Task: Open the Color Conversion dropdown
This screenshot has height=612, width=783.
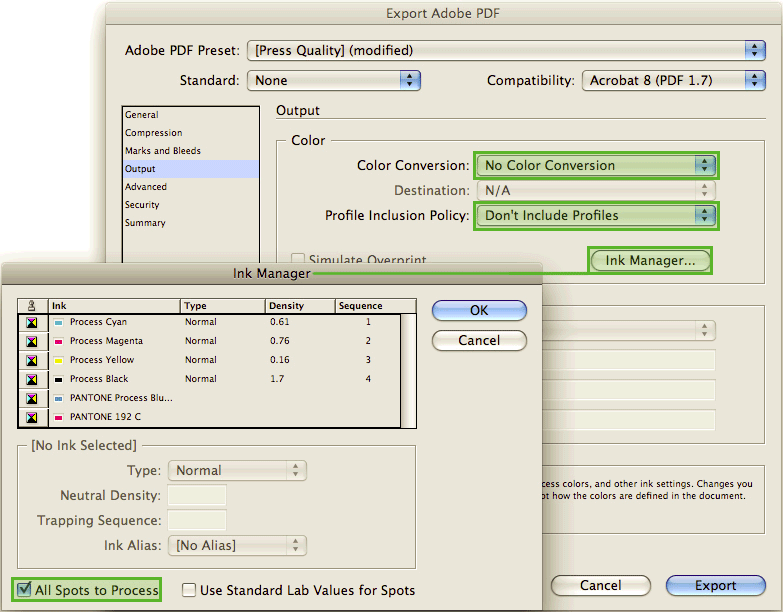Action: pos(596,165)
